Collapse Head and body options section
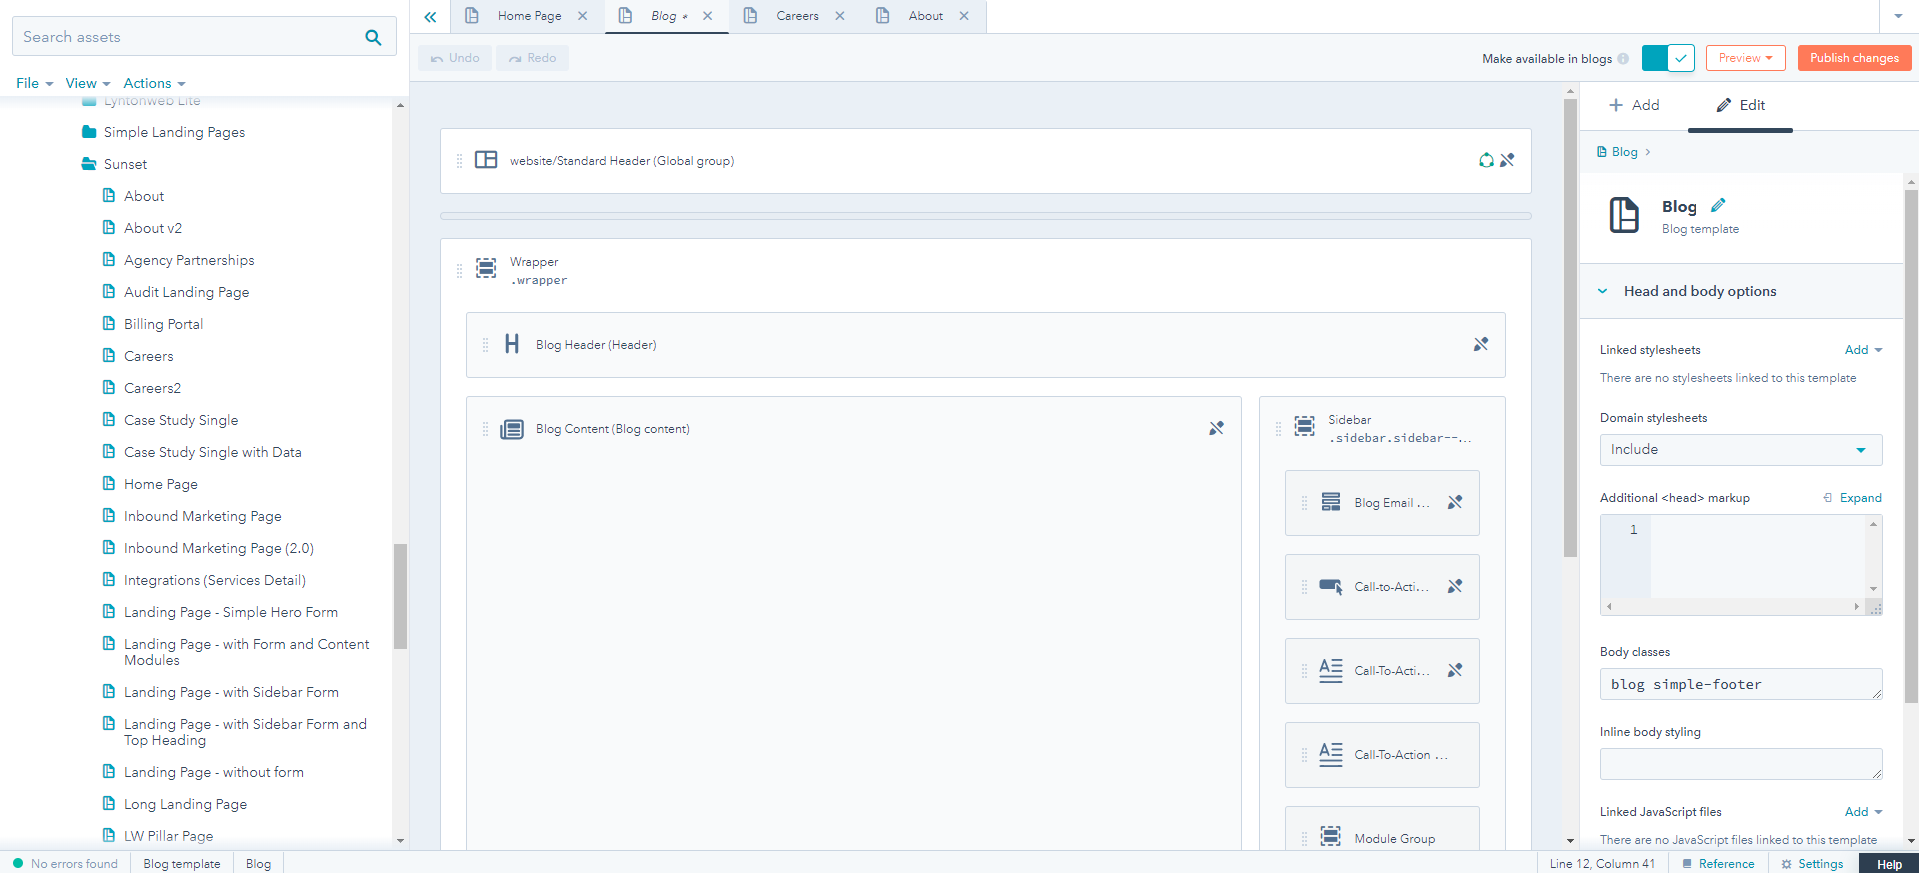 coord(1602,291)
